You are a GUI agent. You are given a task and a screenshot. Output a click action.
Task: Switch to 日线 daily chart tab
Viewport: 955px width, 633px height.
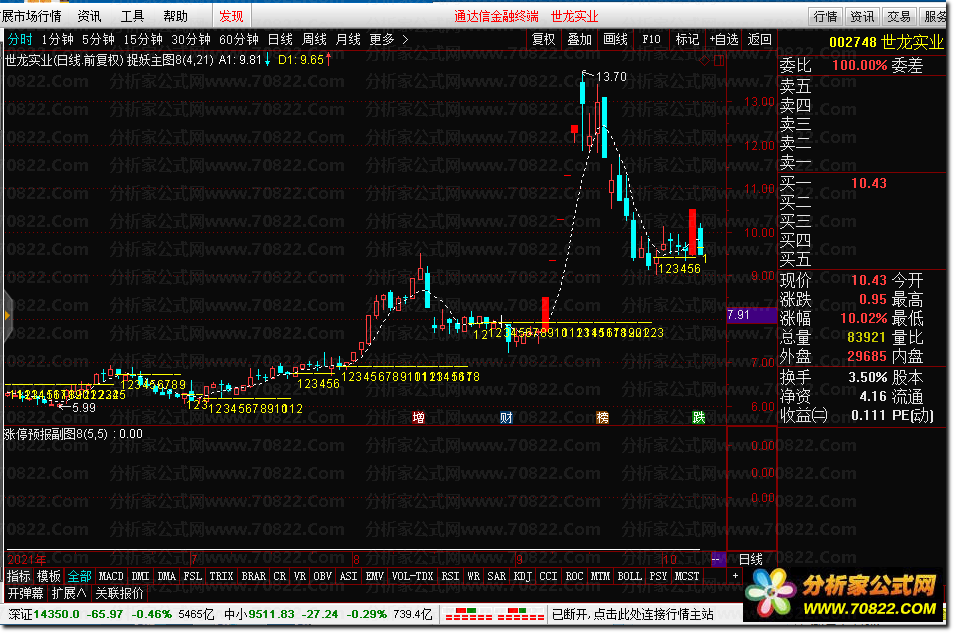(x=280, y=40)
